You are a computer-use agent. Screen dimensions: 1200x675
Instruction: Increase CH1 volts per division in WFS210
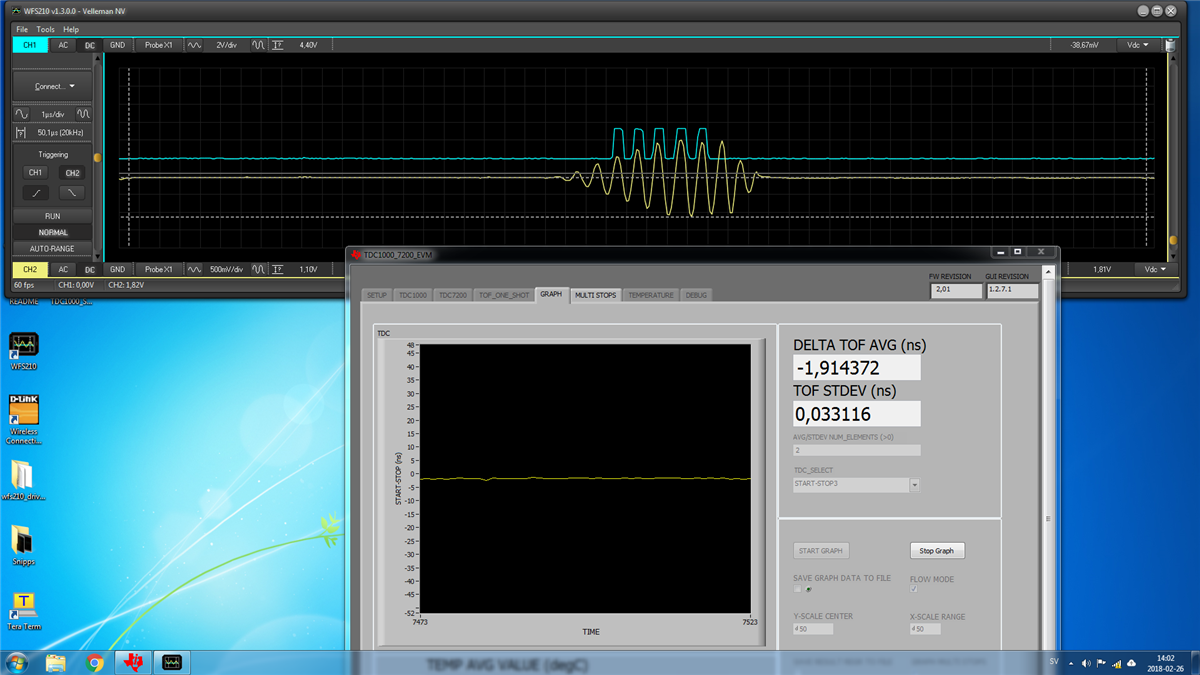click(x=258, y=45)
